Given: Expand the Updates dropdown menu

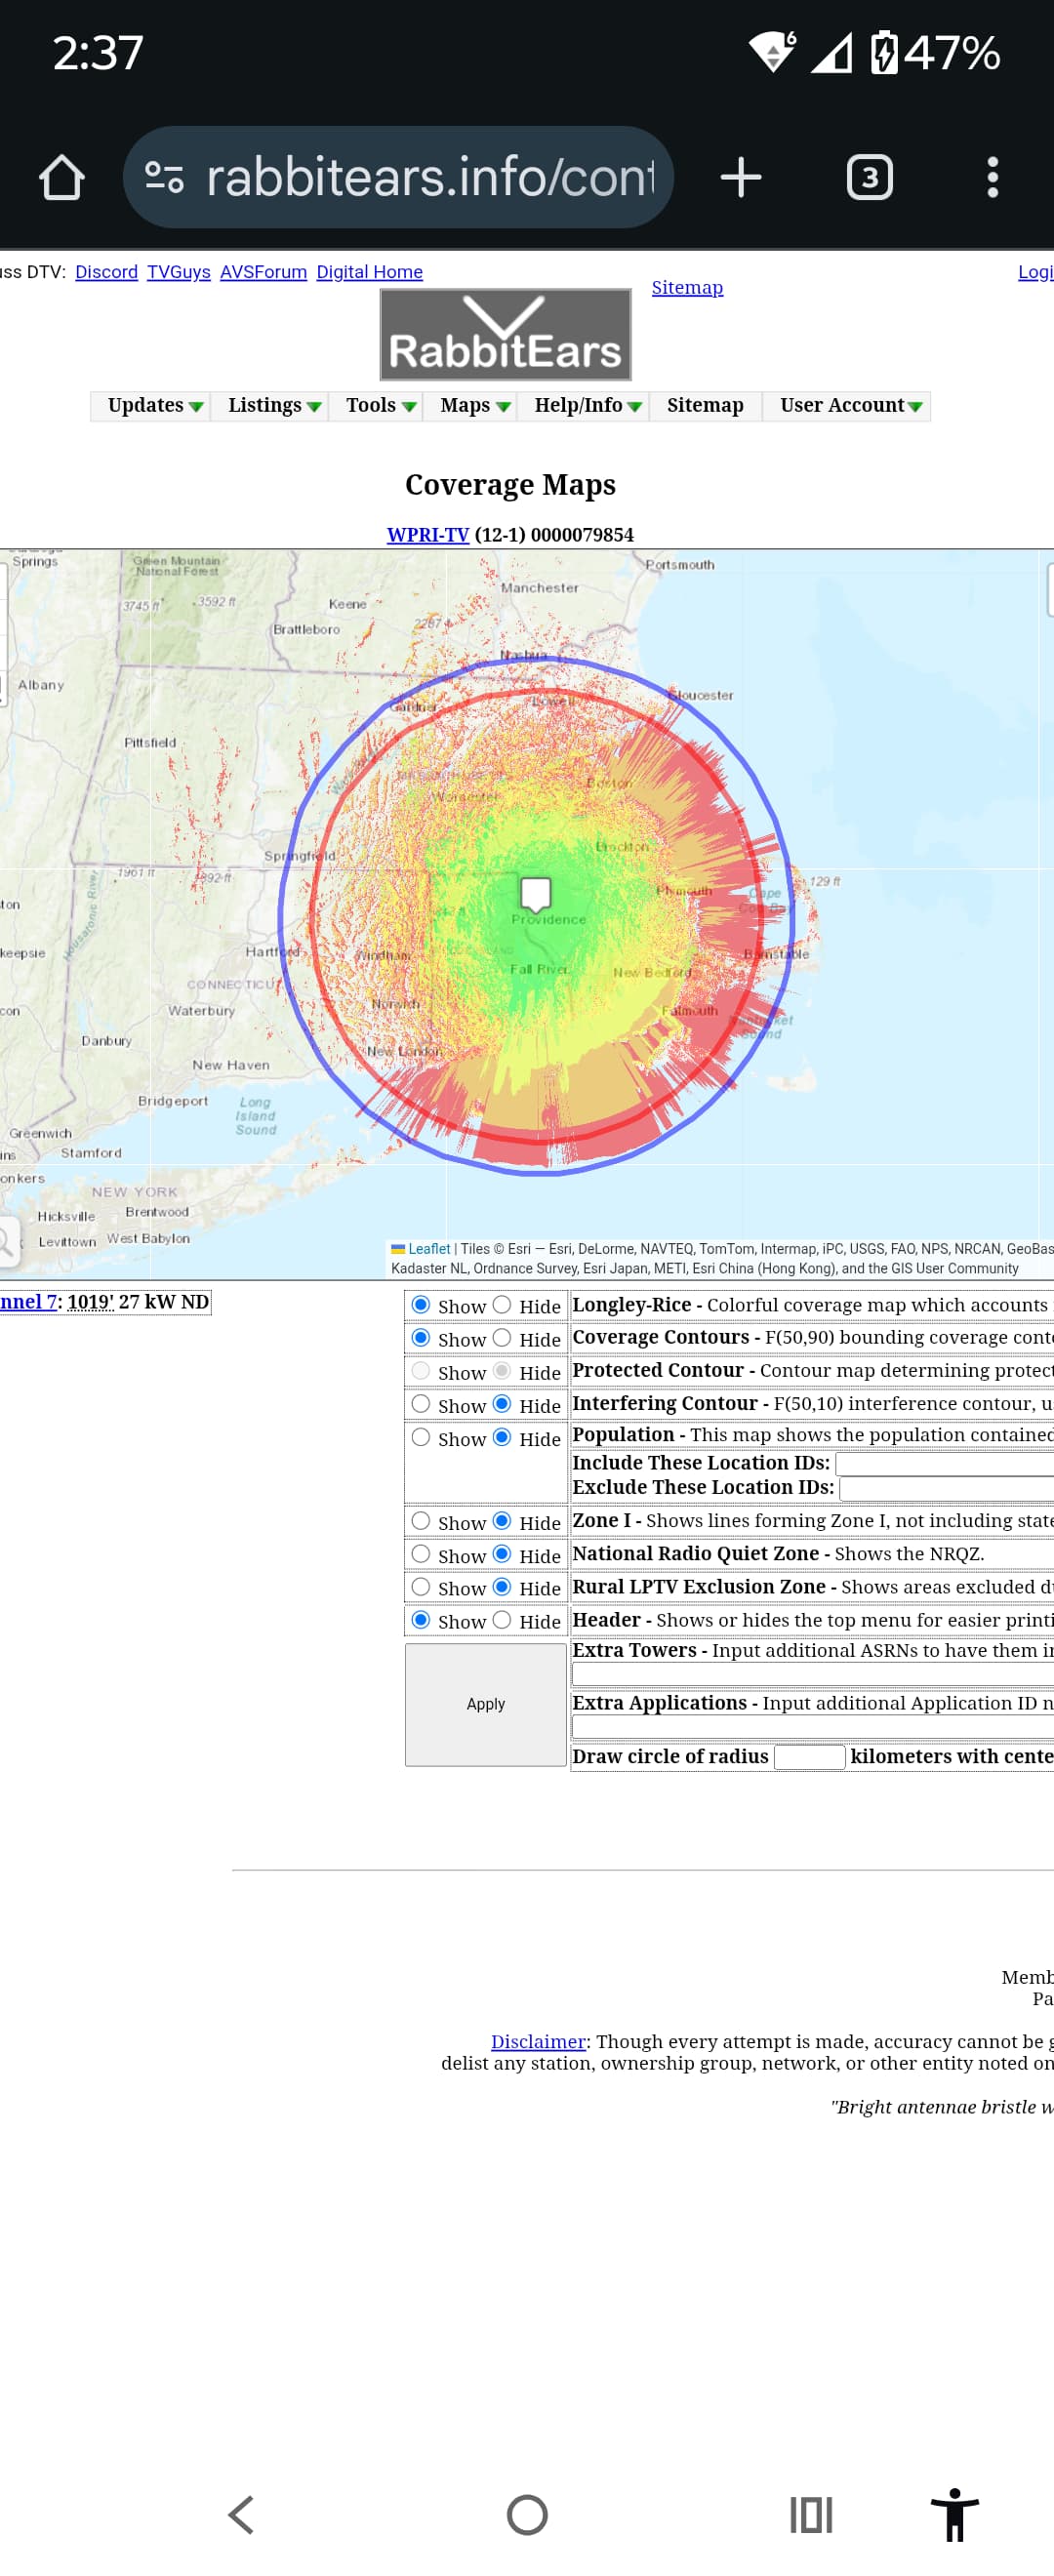Looking at the screenshot, I should pyautogui.click(x=154, y=405).
